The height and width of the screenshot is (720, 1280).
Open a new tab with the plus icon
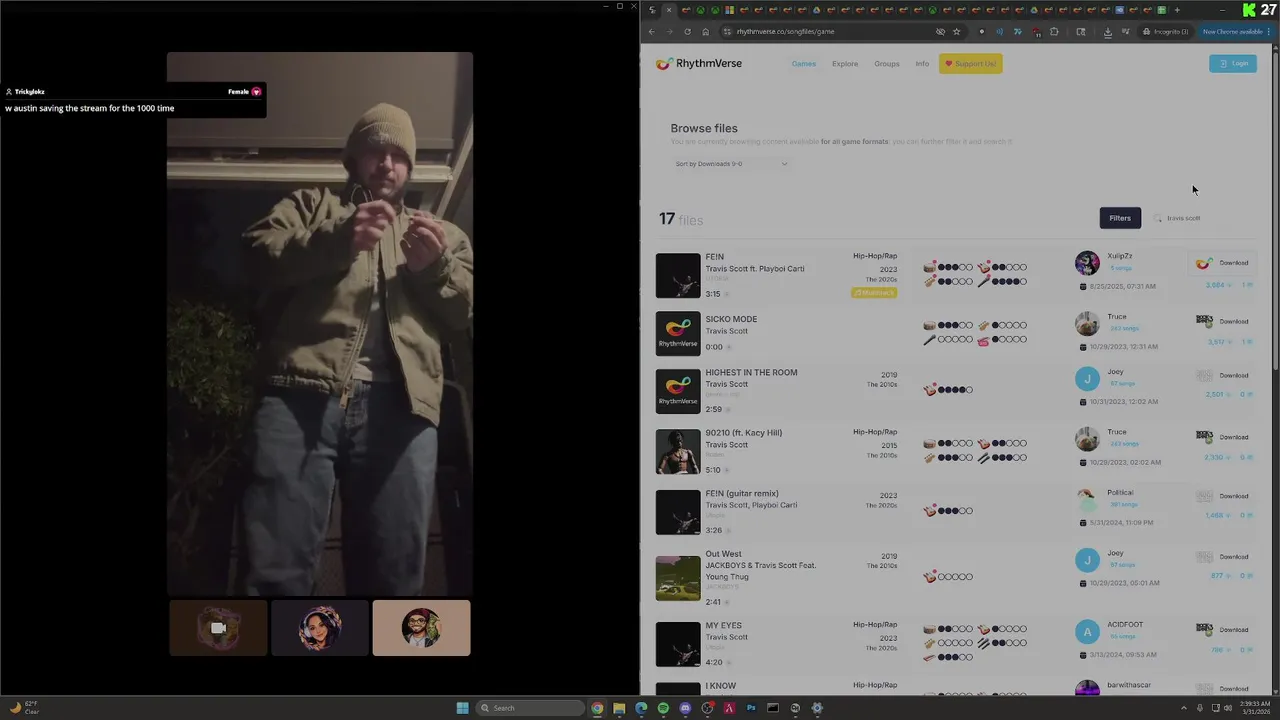(x=1177, y=10)
